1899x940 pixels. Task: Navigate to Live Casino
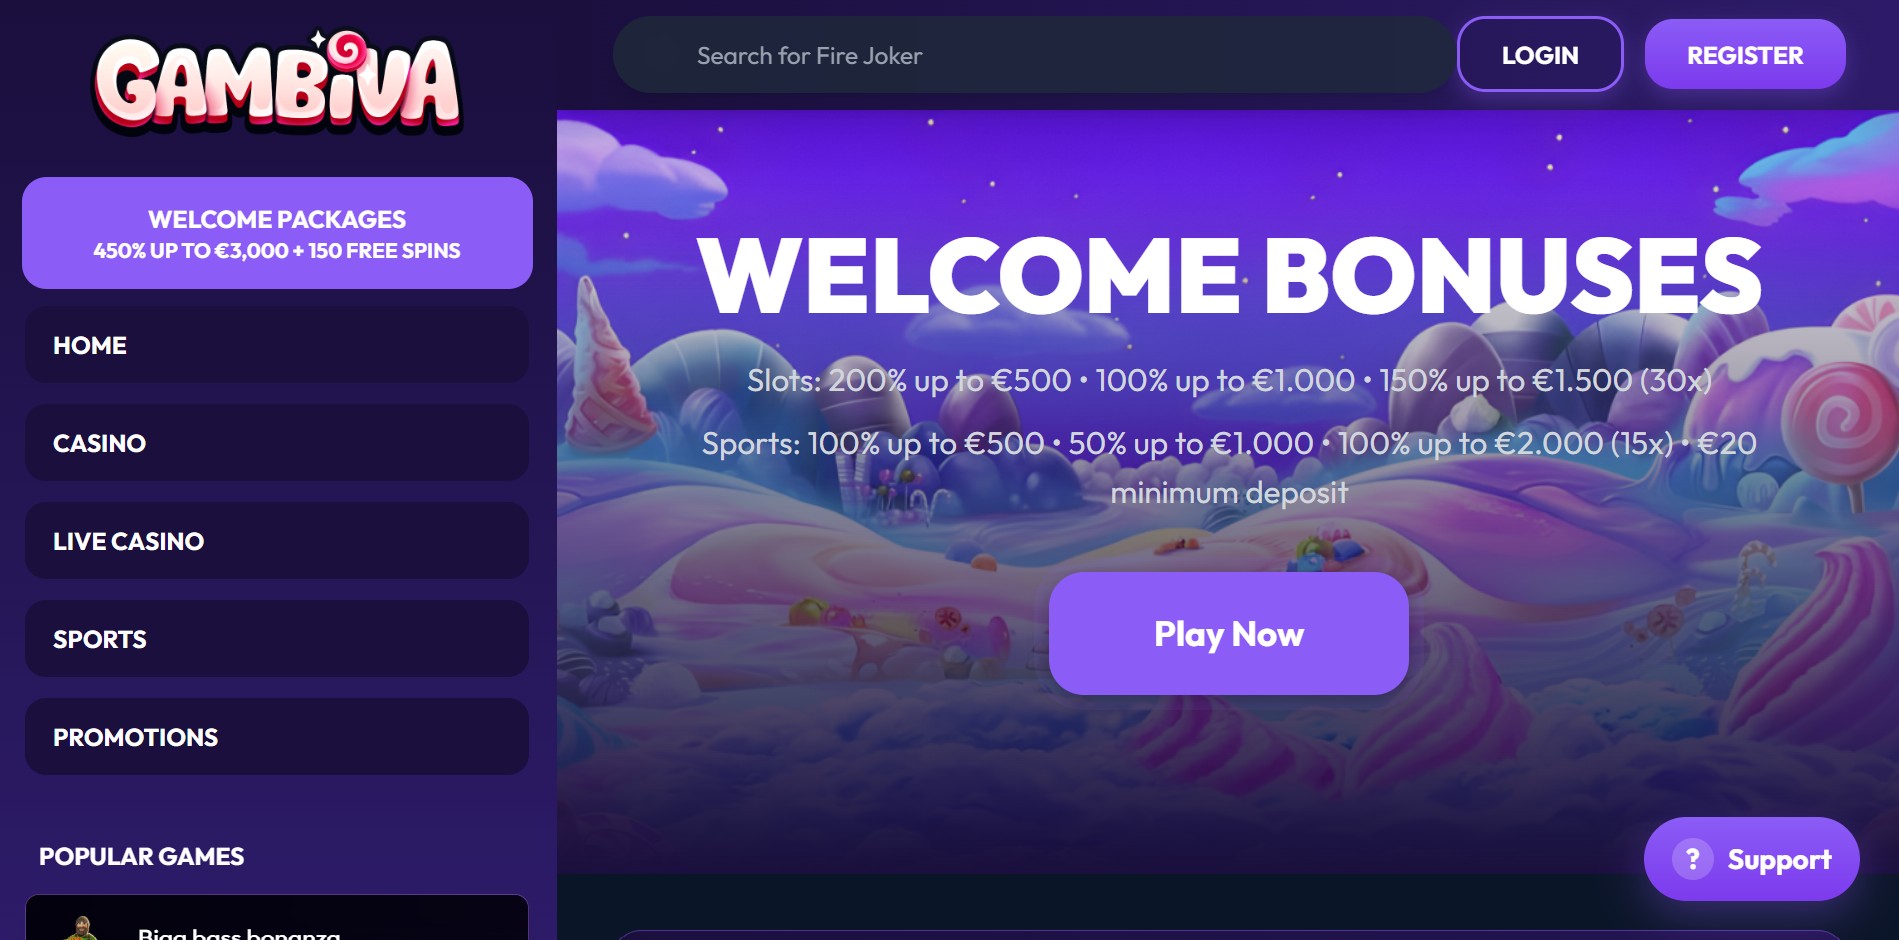point(277,541)
